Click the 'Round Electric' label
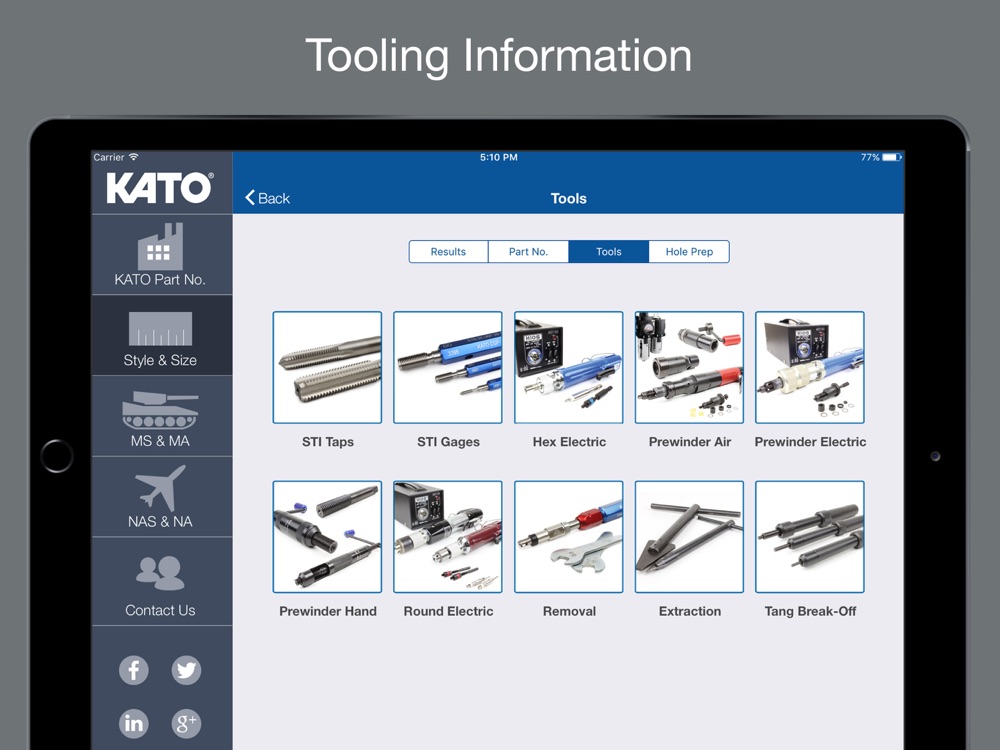 (448, 612)
